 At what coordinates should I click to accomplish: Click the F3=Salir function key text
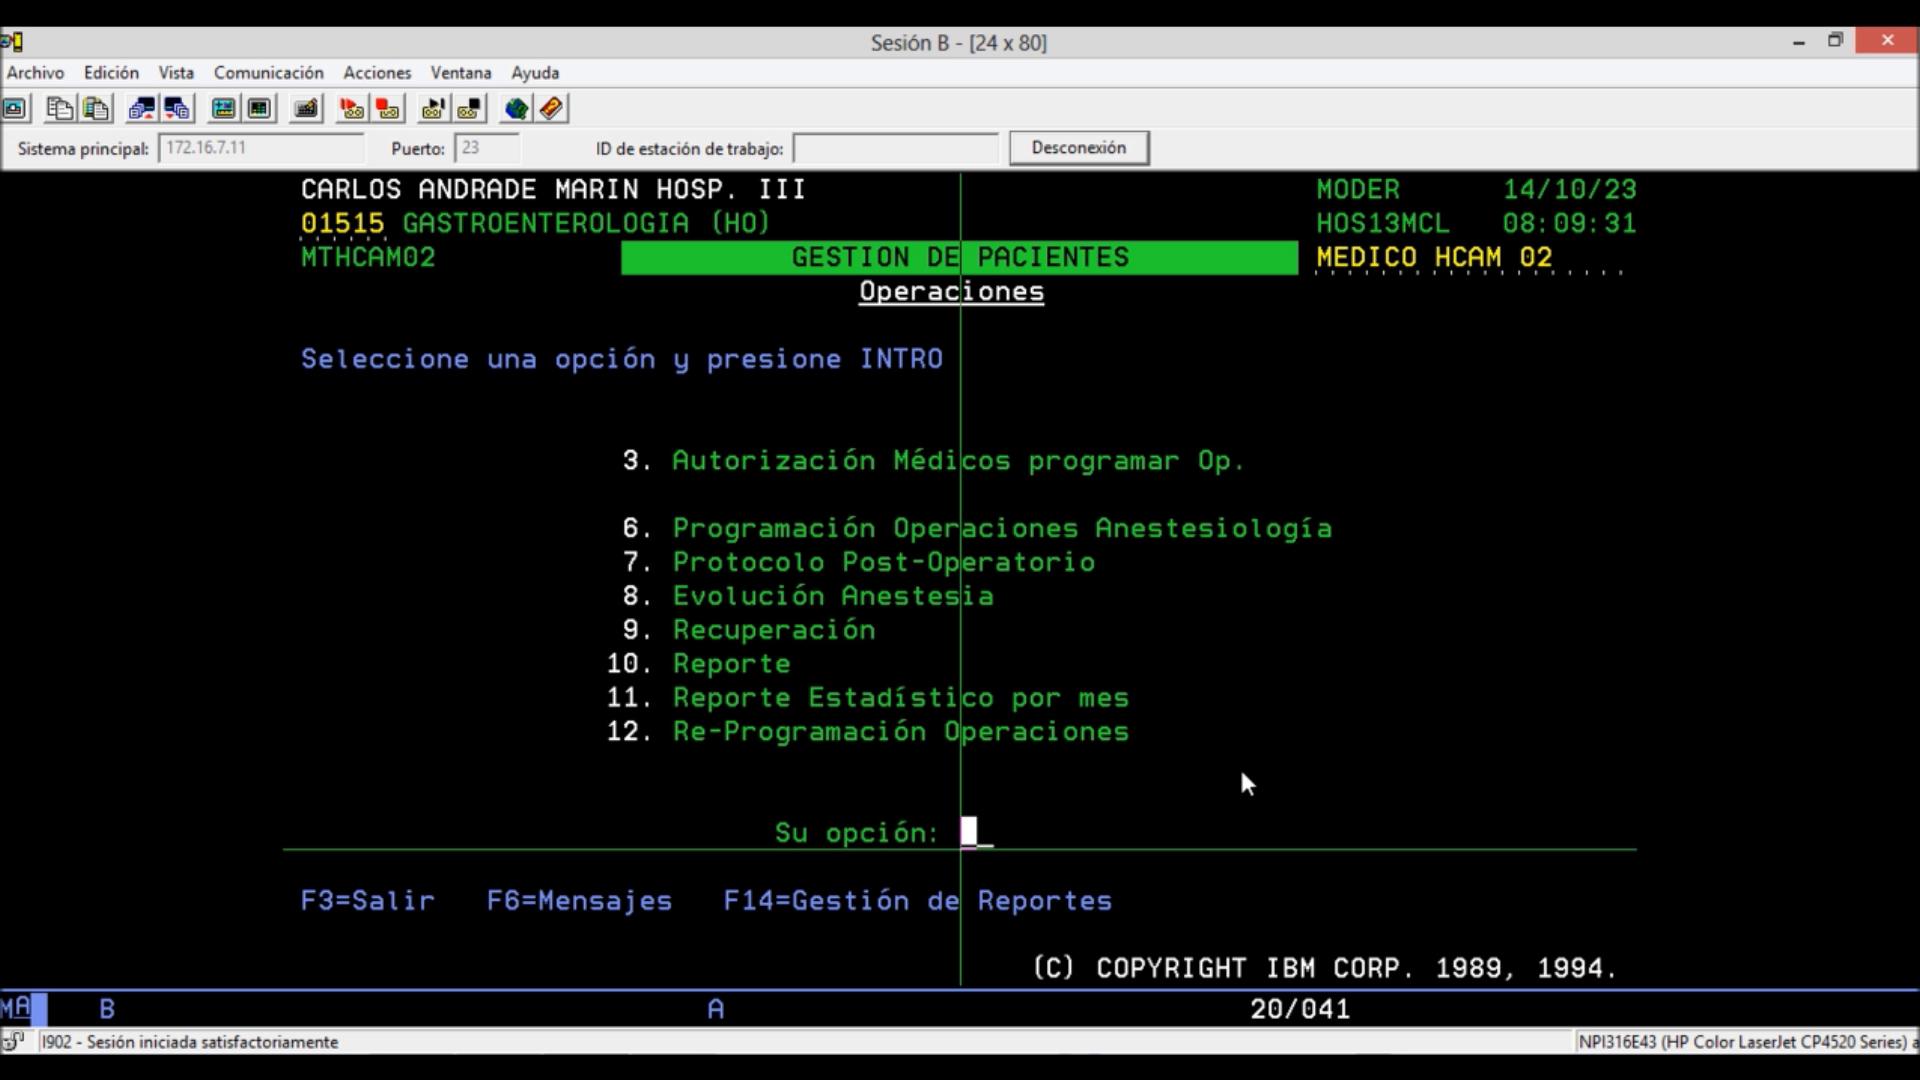(x=367, y=901)
